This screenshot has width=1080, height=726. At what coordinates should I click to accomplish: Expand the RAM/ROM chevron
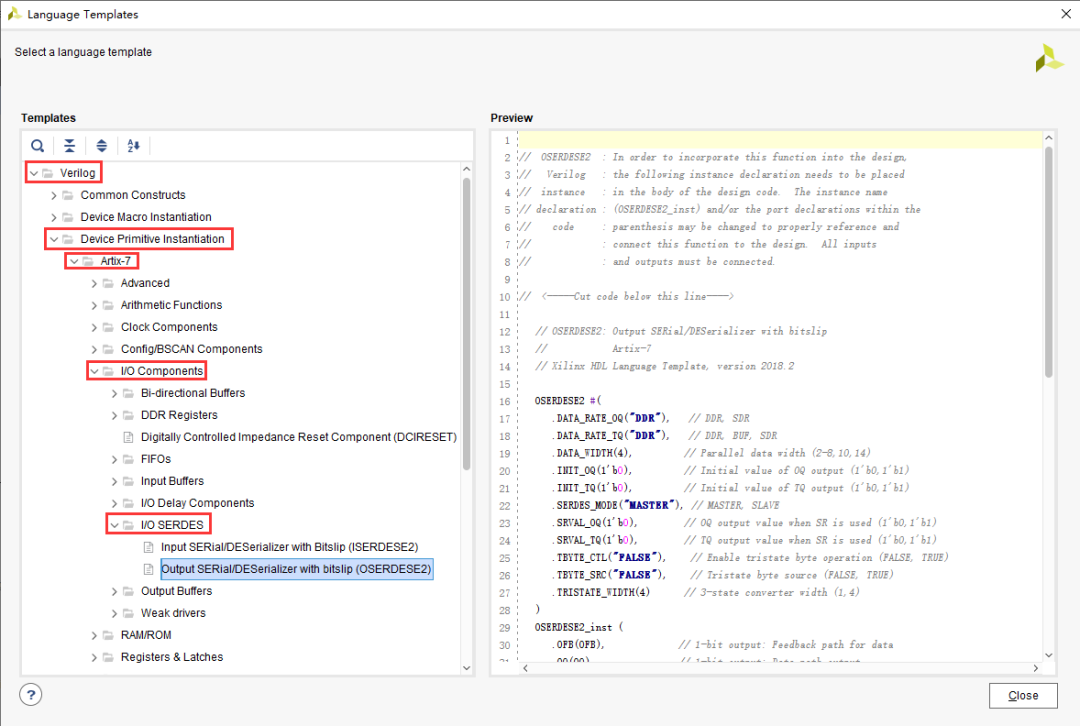click(x=94, y=635)
